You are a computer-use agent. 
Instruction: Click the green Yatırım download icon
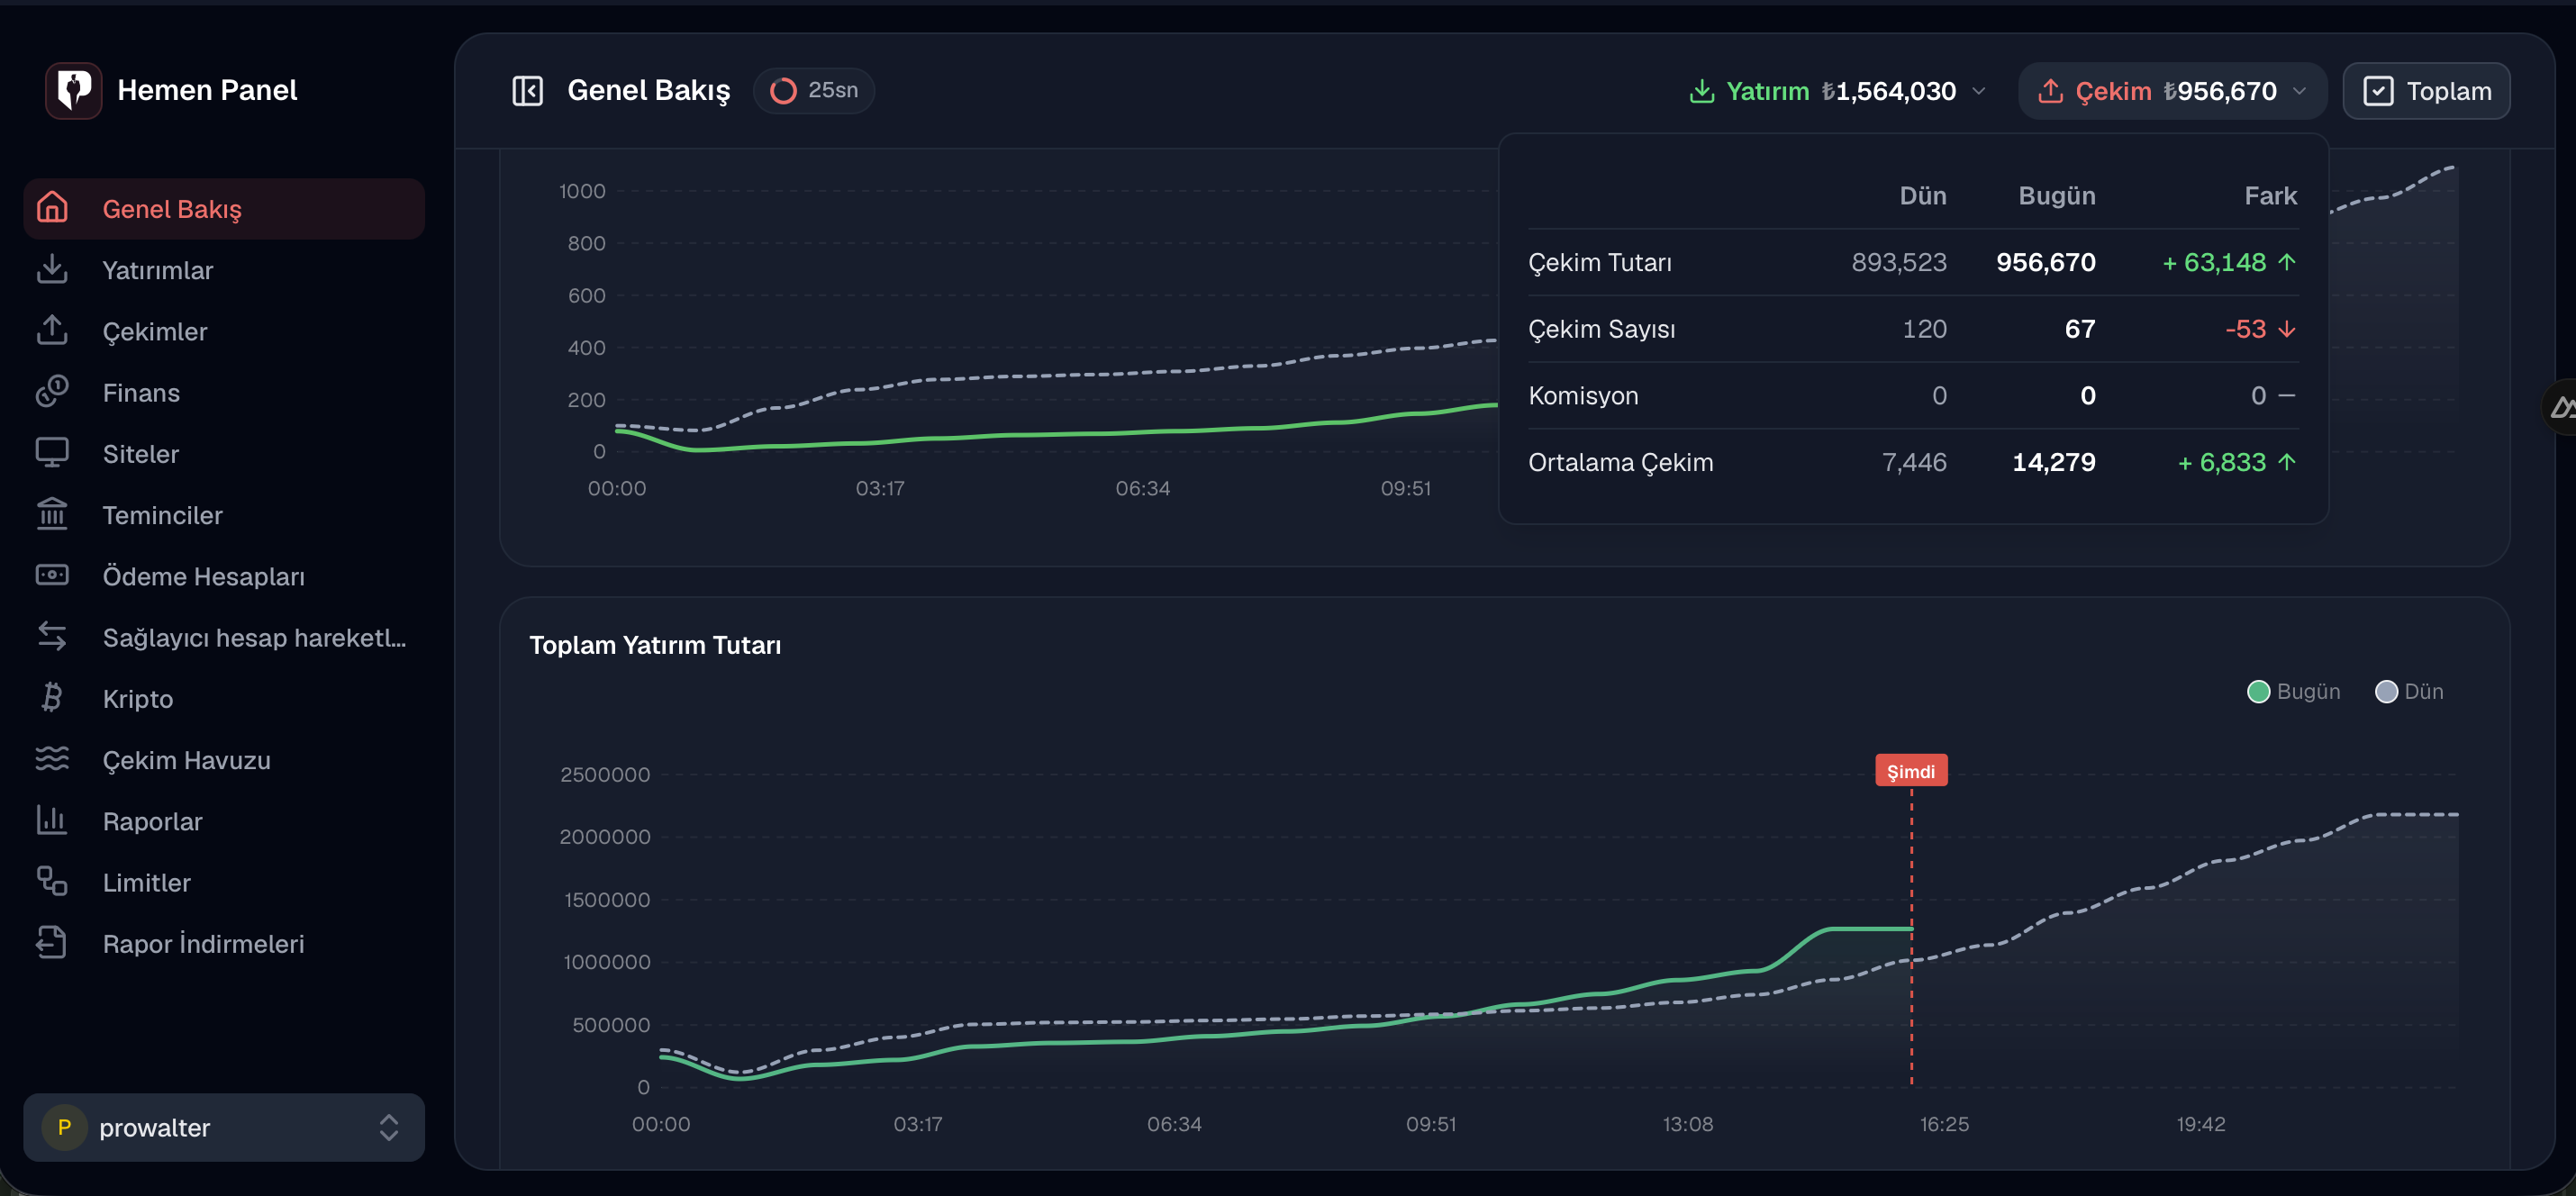[x=1701, y=91]
